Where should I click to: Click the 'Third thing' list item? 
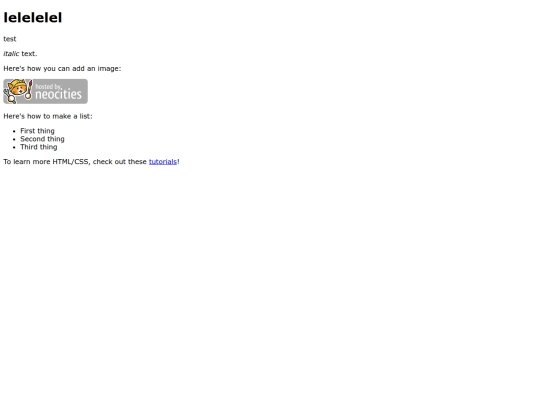pos(39,147)
